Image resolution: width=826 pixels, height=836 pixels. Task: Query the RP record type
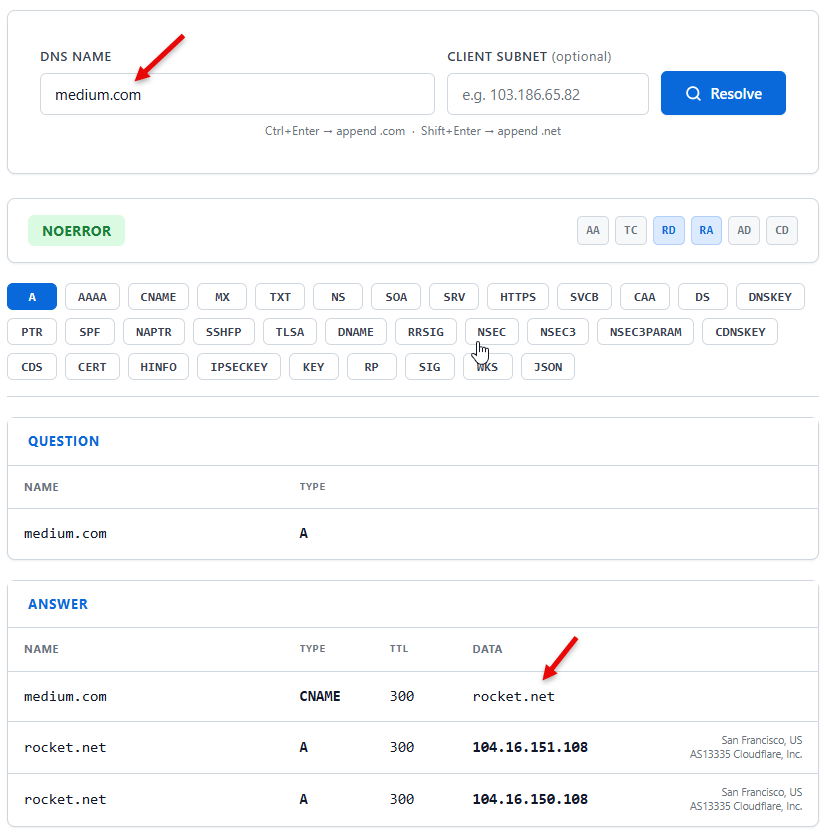pyautogui.click(x=372, y=367)
